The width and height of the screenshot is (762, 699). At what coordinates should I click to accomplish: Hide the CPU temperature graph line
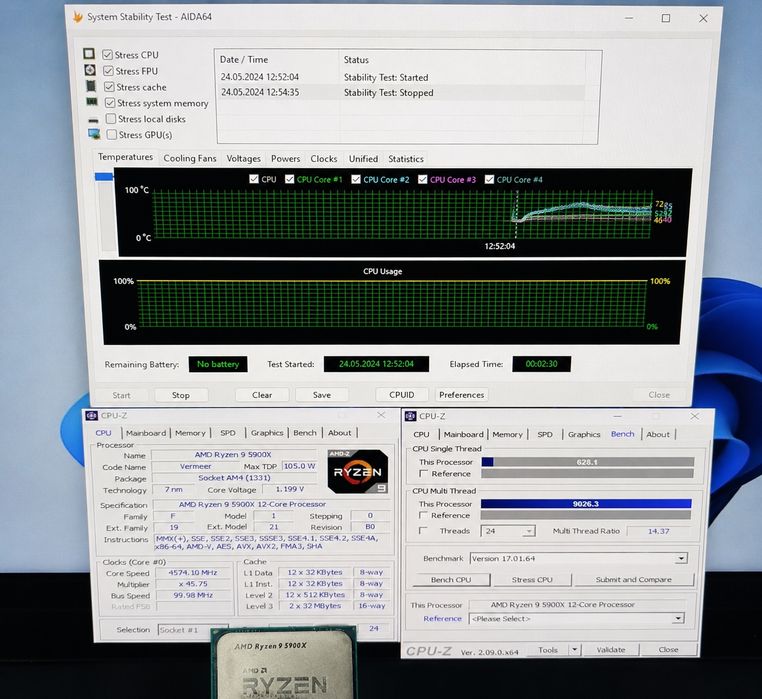click(x=254, y=179)
